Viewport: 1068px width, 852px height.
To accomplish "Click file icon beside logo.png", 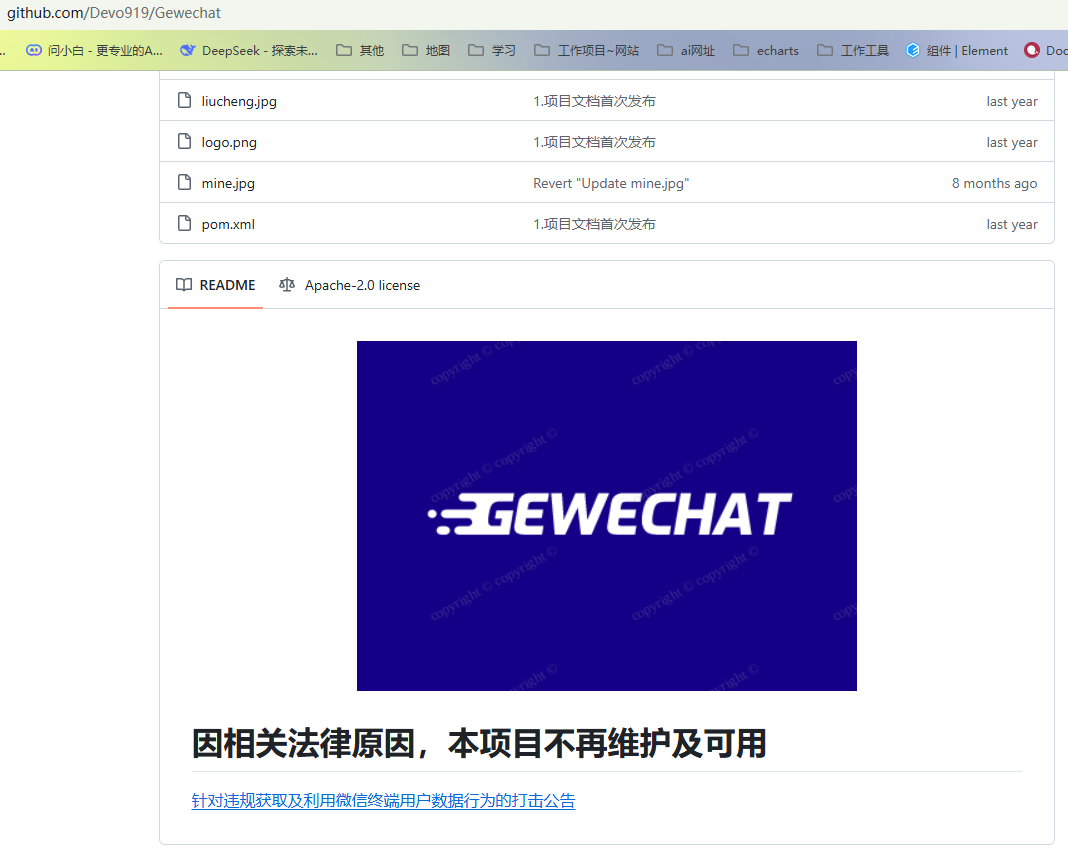I will [185, 142].
